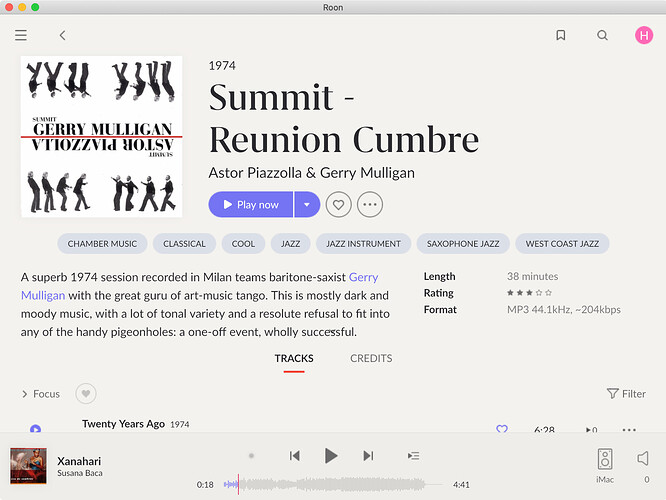Click the 4:41 total duration
Image resolution: width=666 pixels, height=500 pixels.
click(461, 485)
